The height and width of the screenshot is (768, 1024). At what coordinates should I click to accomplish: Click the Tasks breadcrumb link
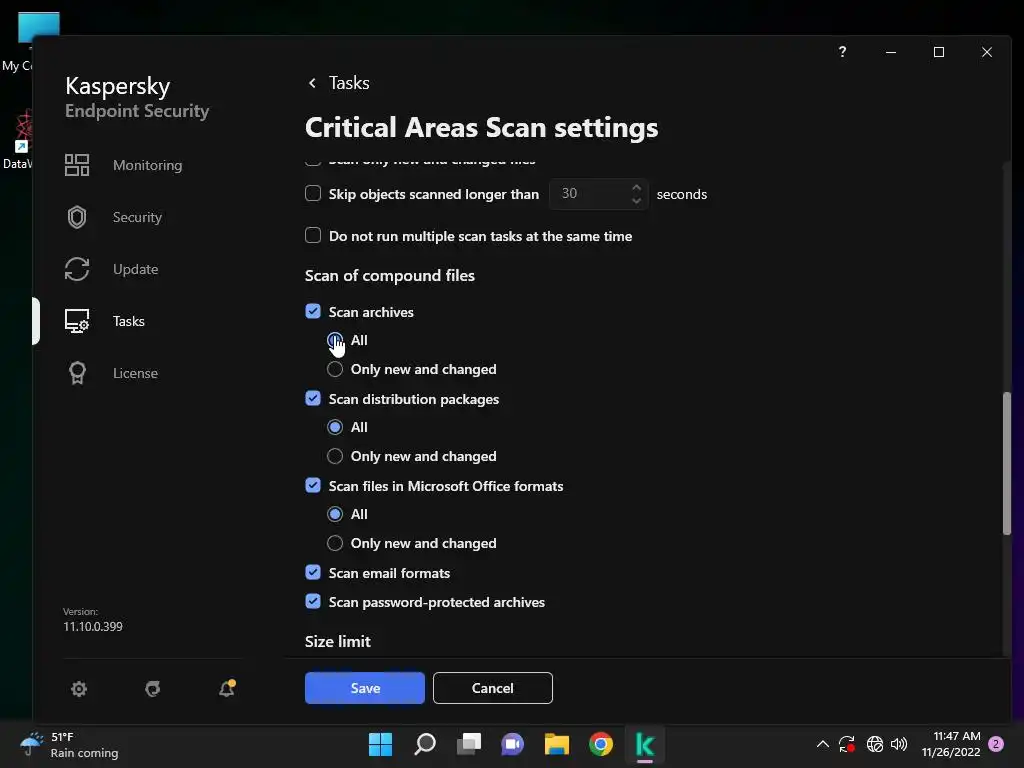coord(349,83)
